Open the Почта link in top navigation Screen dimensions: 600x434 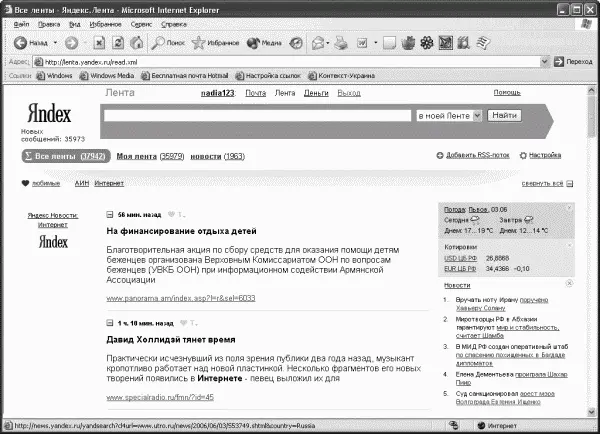point(256,93)
